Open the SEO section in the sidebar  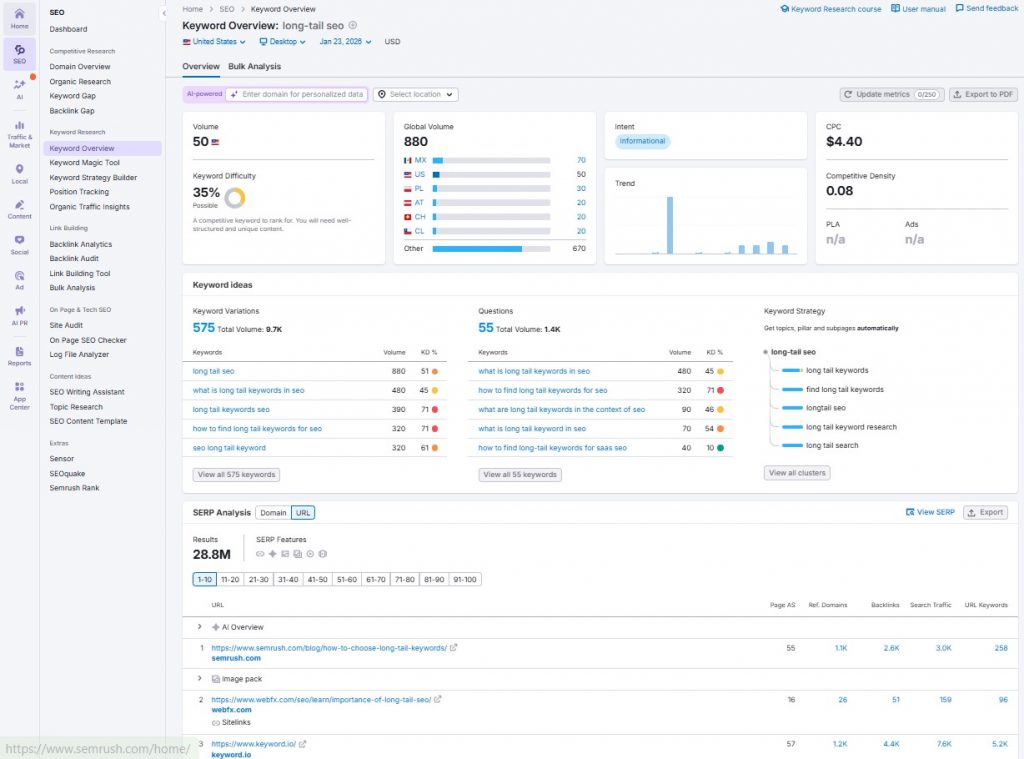click(20, 50)
